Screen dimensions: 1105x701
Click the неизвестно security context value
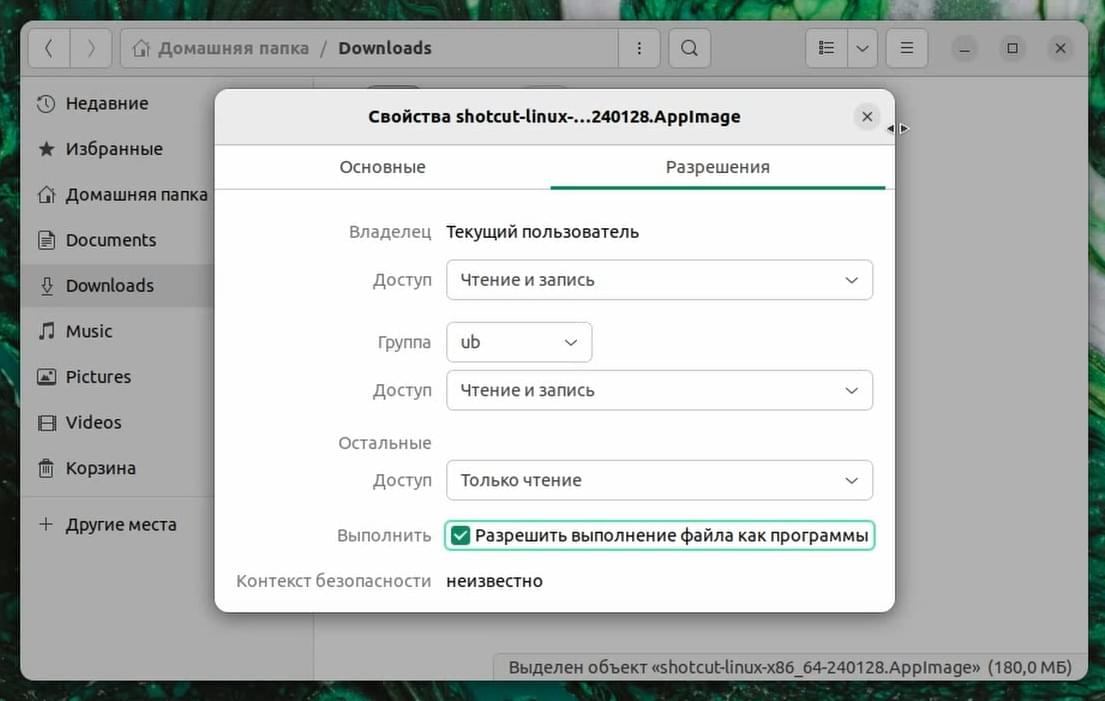tap(495, 581)
